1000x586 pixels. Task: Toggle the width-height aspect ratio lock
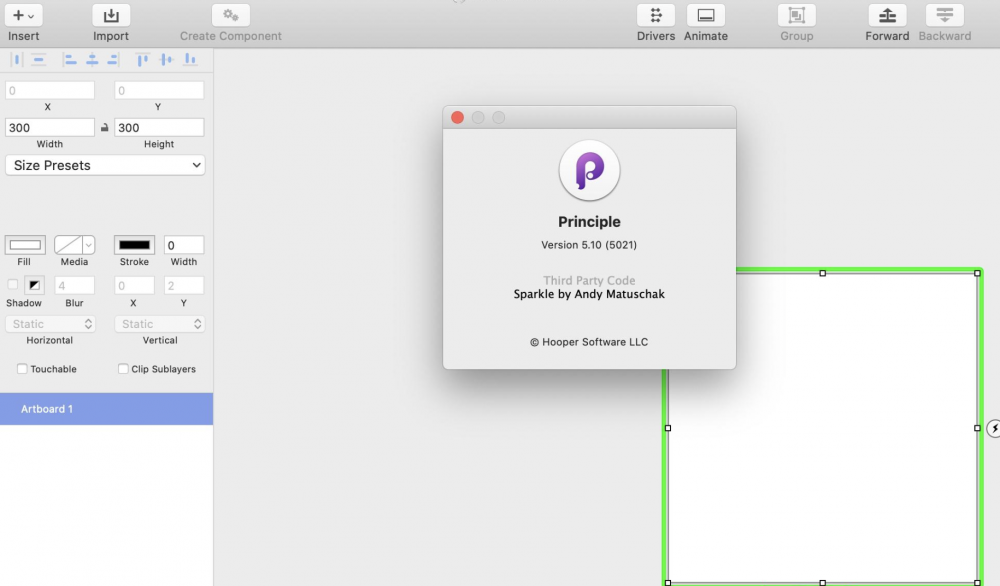pyautogui.click(x=105, y=128)
